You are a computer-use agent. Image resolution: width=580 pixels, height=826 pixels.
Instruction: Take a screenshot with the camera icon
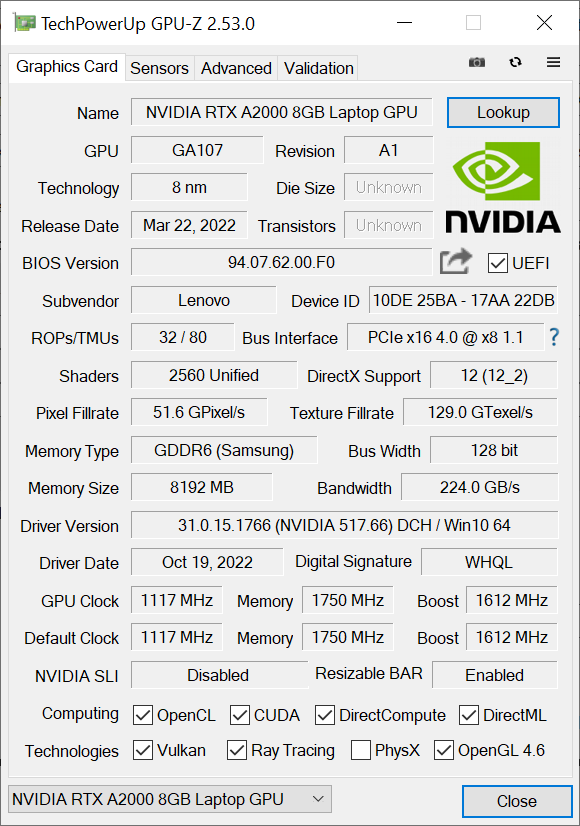[477, 62]
